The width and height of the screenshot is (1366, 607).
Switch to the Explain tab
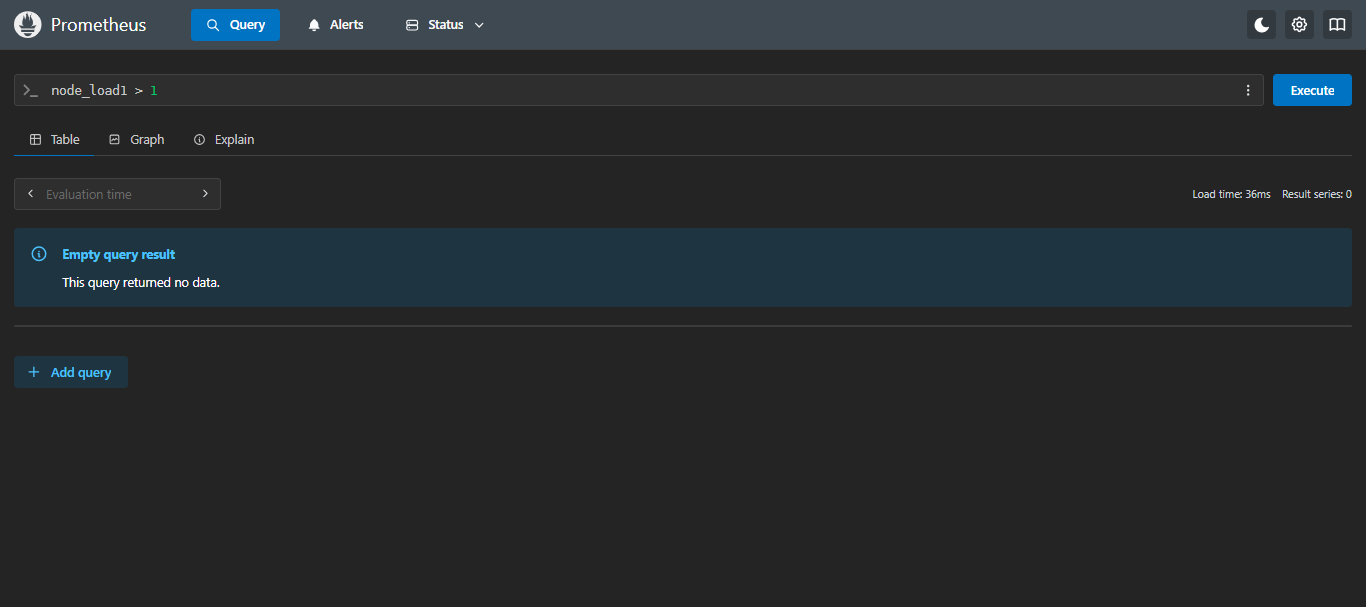pyautogui.click(x=224, y=140)
